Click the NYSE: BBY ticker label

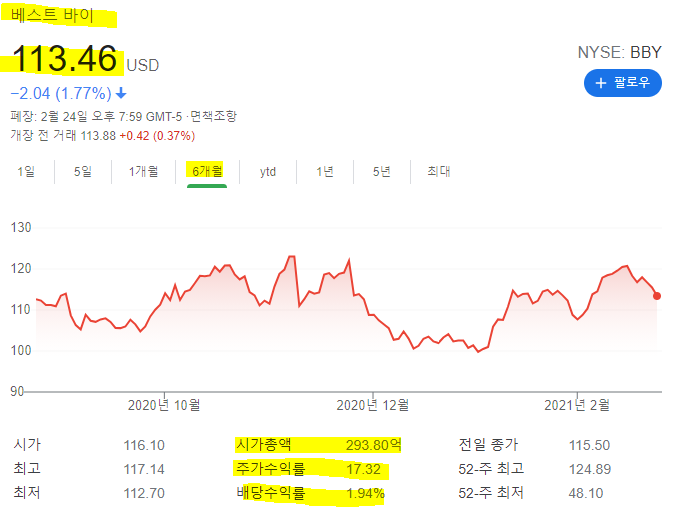pos(619,52)
